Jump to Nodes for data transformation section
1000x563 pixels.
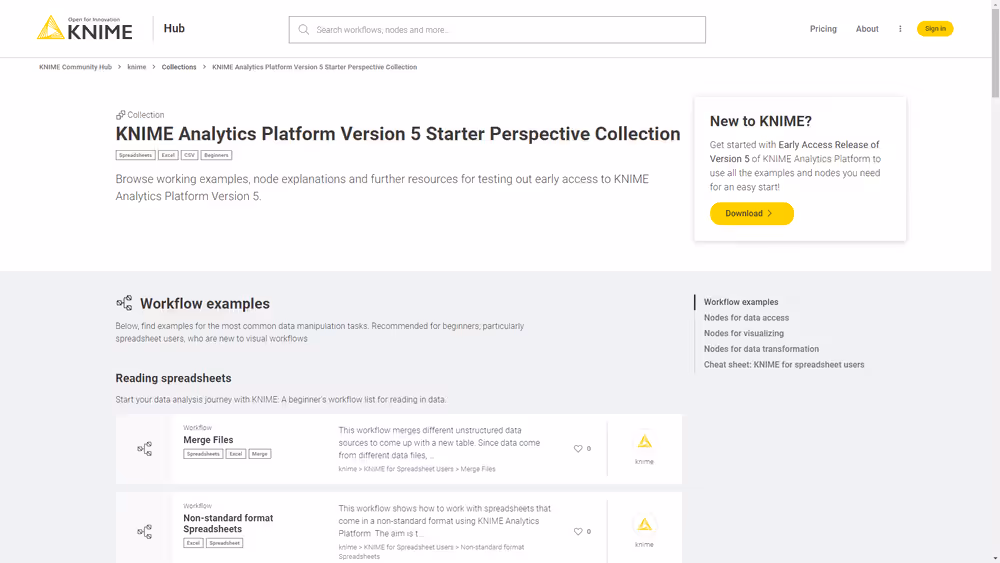[x=761, y=349]
